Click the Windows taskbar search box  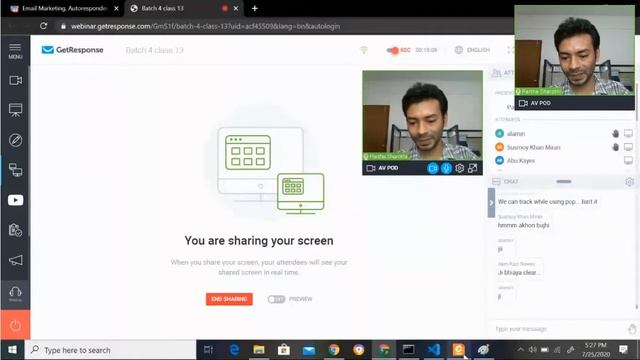(x=111, y=350)
